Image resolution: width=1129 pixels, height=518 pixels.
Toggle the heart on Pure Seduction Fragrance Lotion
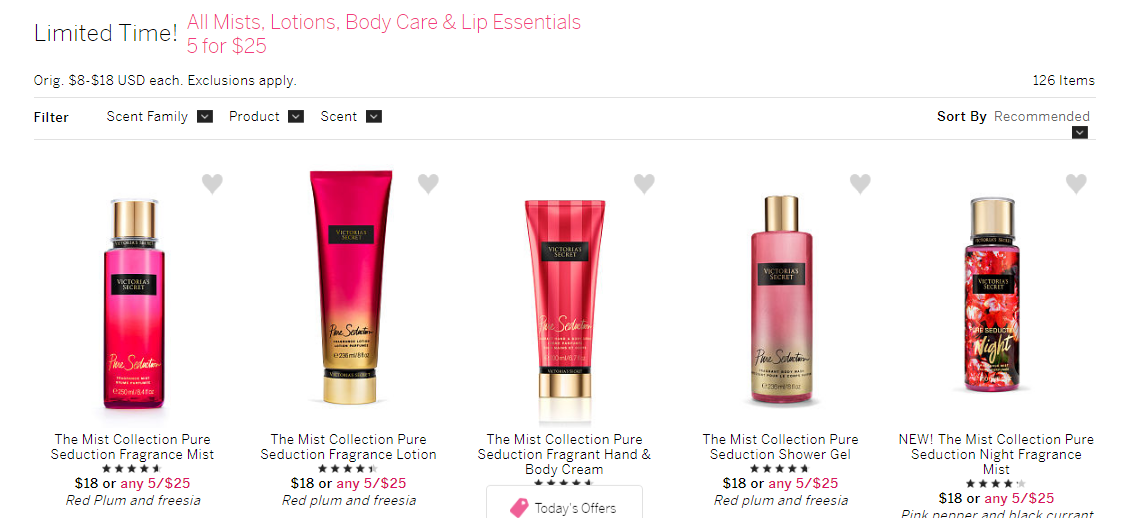pos(428,184)
